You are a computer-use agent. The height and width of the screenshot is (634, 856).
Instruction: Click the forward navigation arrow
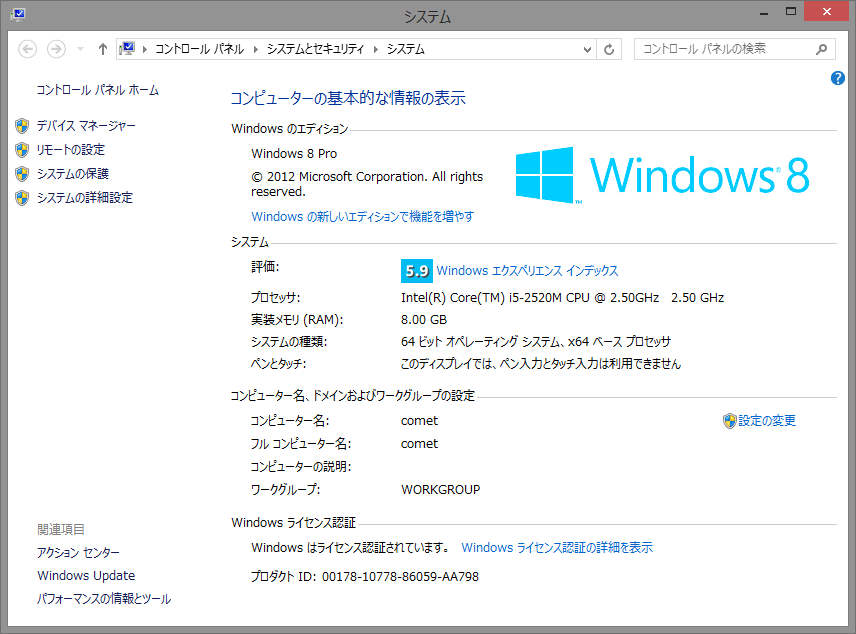click(56, 49)
